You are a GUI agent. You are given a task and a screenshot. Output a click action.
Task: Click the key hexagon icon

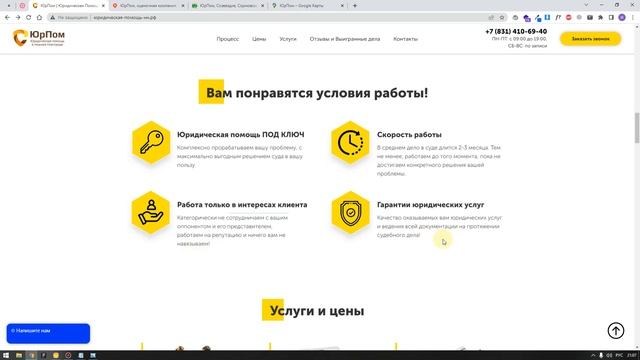(151, 142)
